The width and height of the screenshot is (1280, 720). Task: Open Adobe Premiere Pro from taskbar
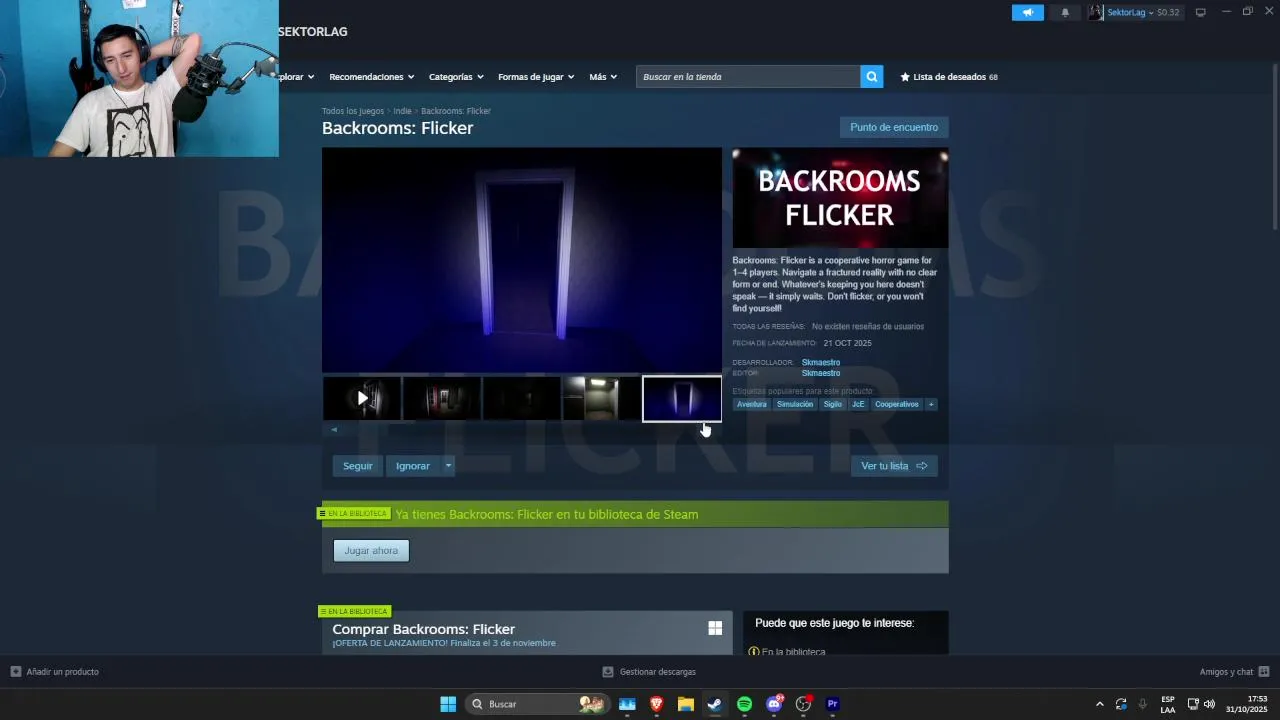point(832,704)
